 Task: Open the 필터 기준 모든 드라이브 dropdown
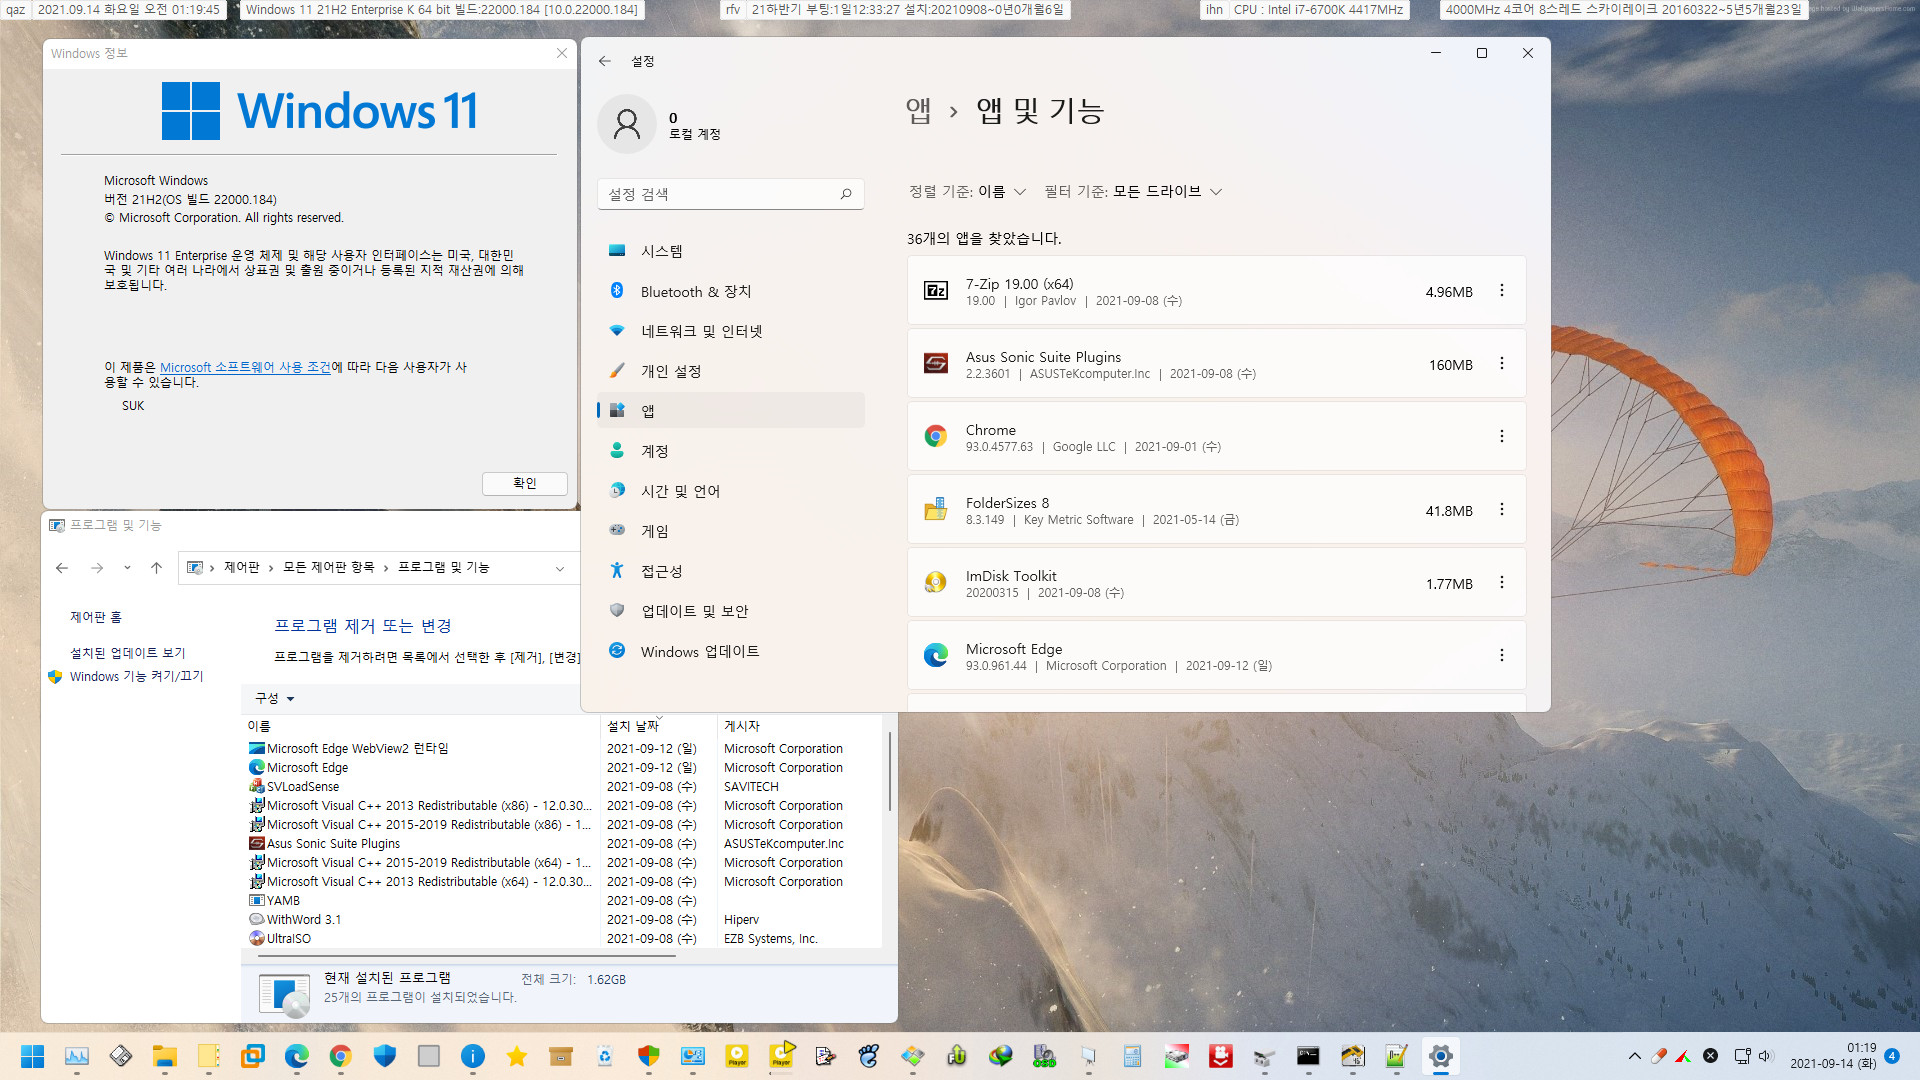coord(1133,191)
